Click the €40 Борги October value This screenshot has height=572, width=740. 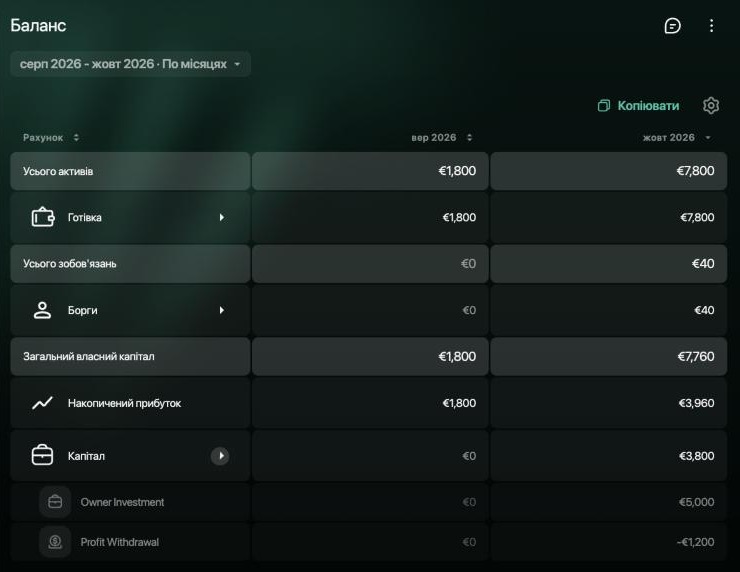(x=704, y=310)
